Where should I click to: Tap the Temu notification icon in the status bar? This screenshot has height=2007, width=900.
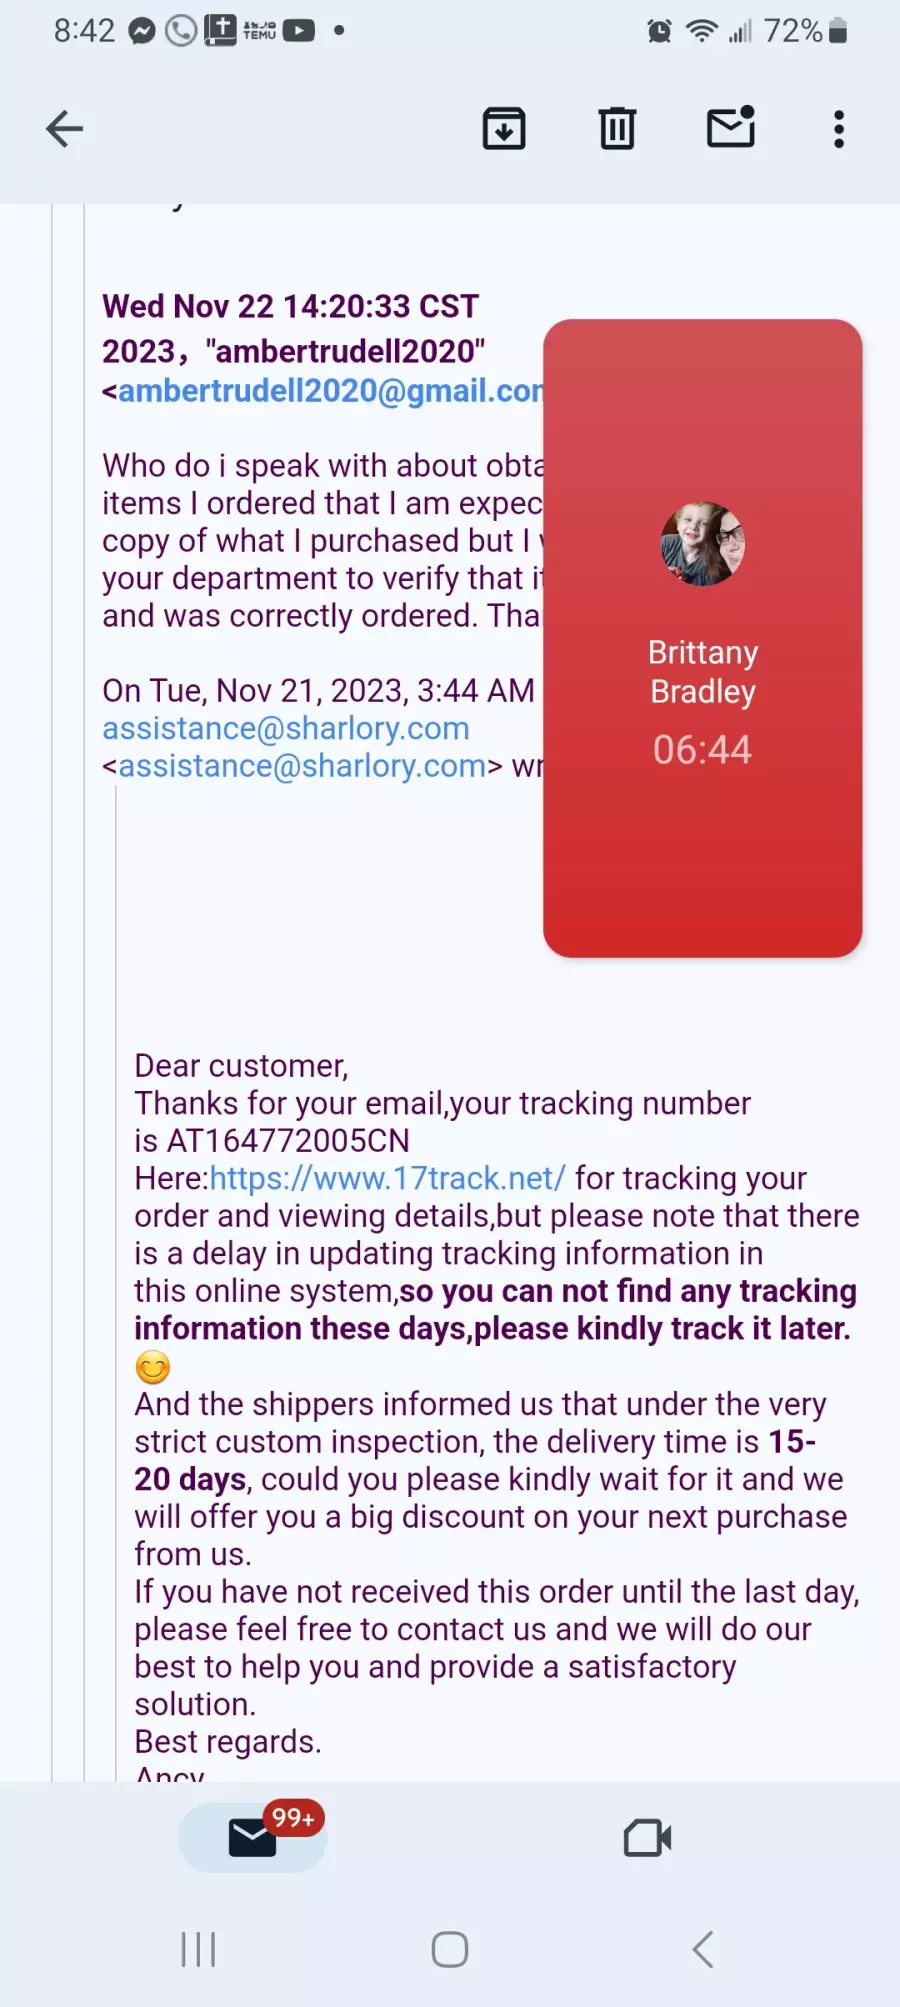[x=259, y=31]
